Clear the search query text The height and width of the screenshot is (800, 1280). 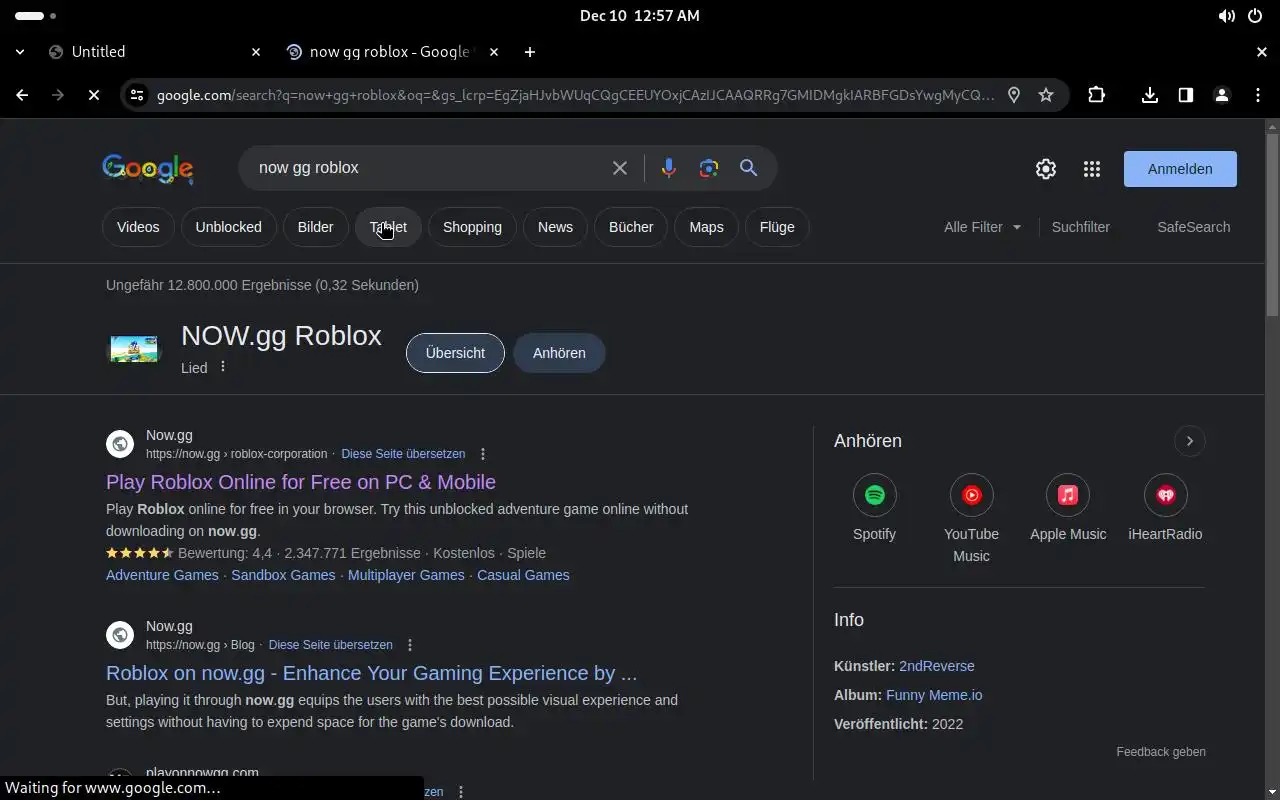tap(620, 168)
